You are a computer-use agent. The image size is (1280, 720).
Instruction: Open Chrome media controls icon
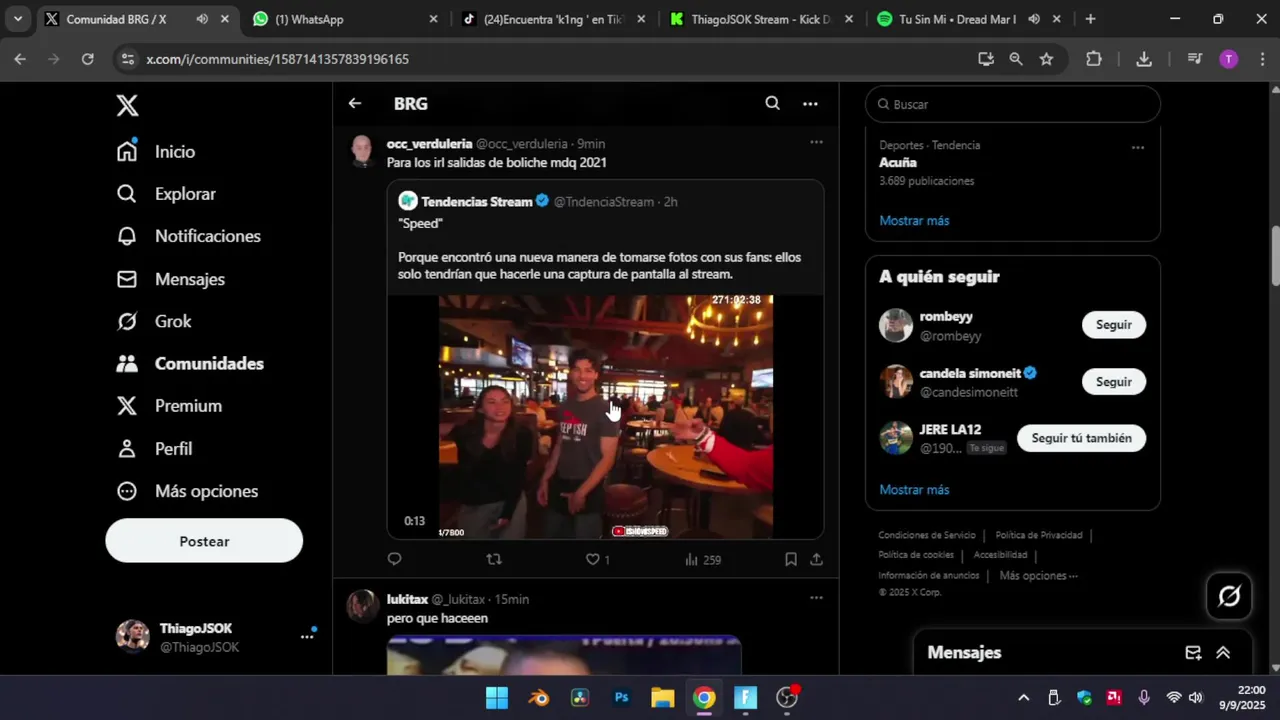click(1194, 59)
